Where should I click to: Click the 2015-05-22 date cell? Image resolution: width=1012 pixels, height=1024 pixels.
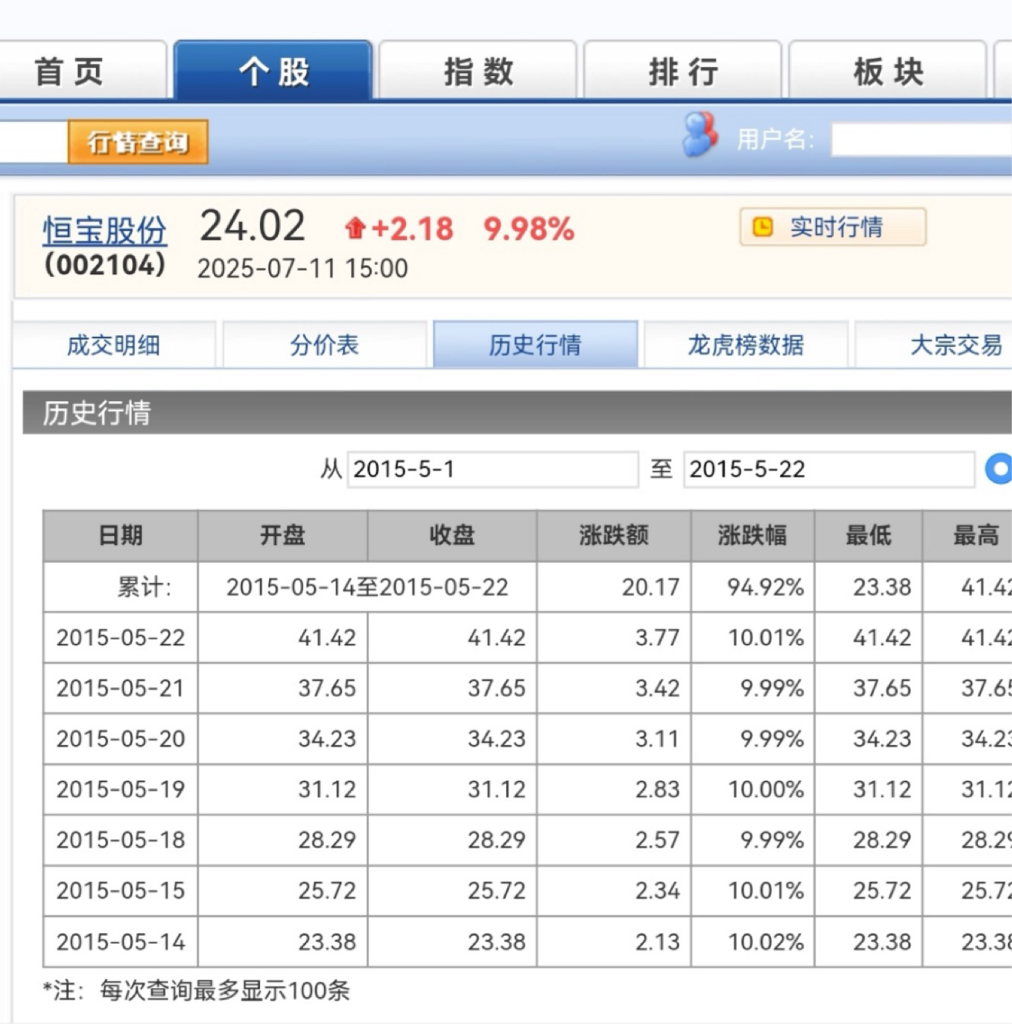click(121, 637)
